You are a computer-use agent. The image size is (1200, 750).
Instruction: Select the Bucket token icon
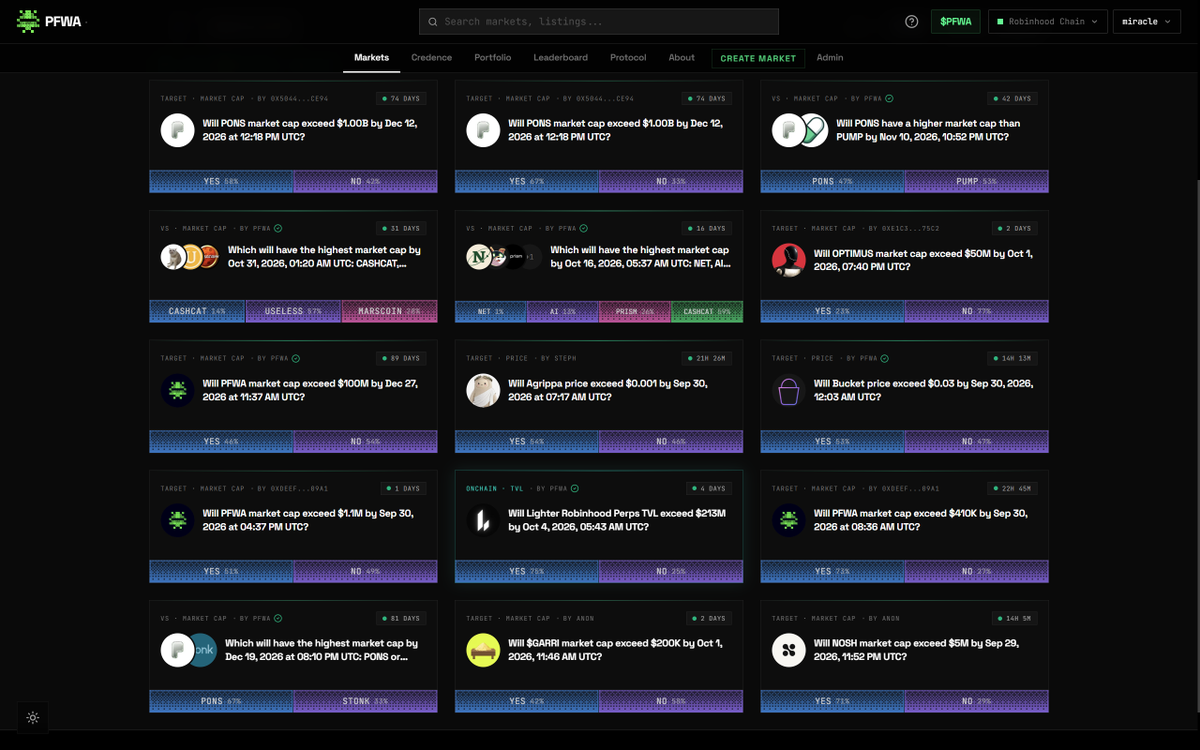[789, 391]
